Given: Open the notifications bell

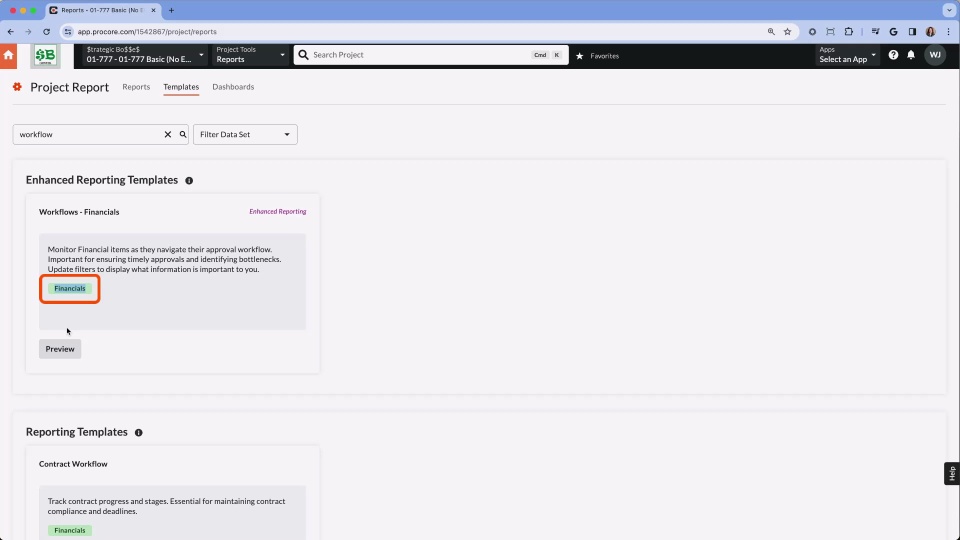Looking at the screenshot, I should coord(911,55).
